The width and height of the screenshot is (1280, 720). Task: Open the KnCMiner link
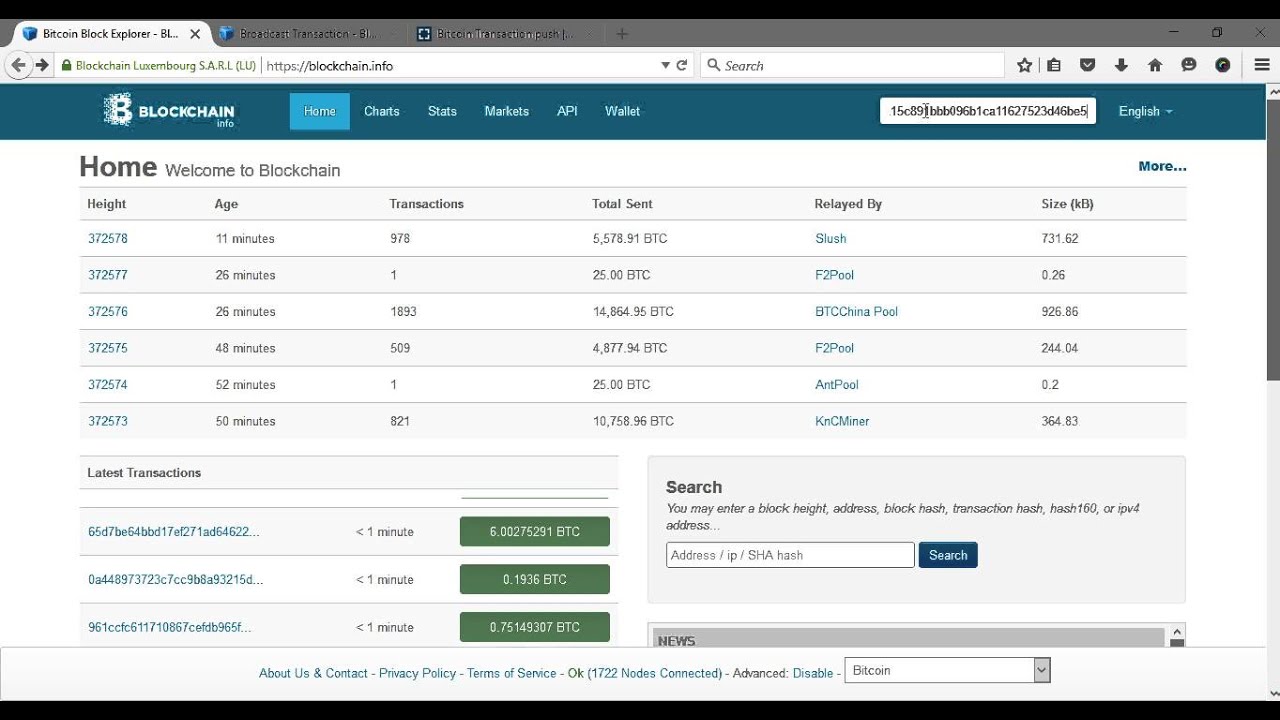(842, 421)
